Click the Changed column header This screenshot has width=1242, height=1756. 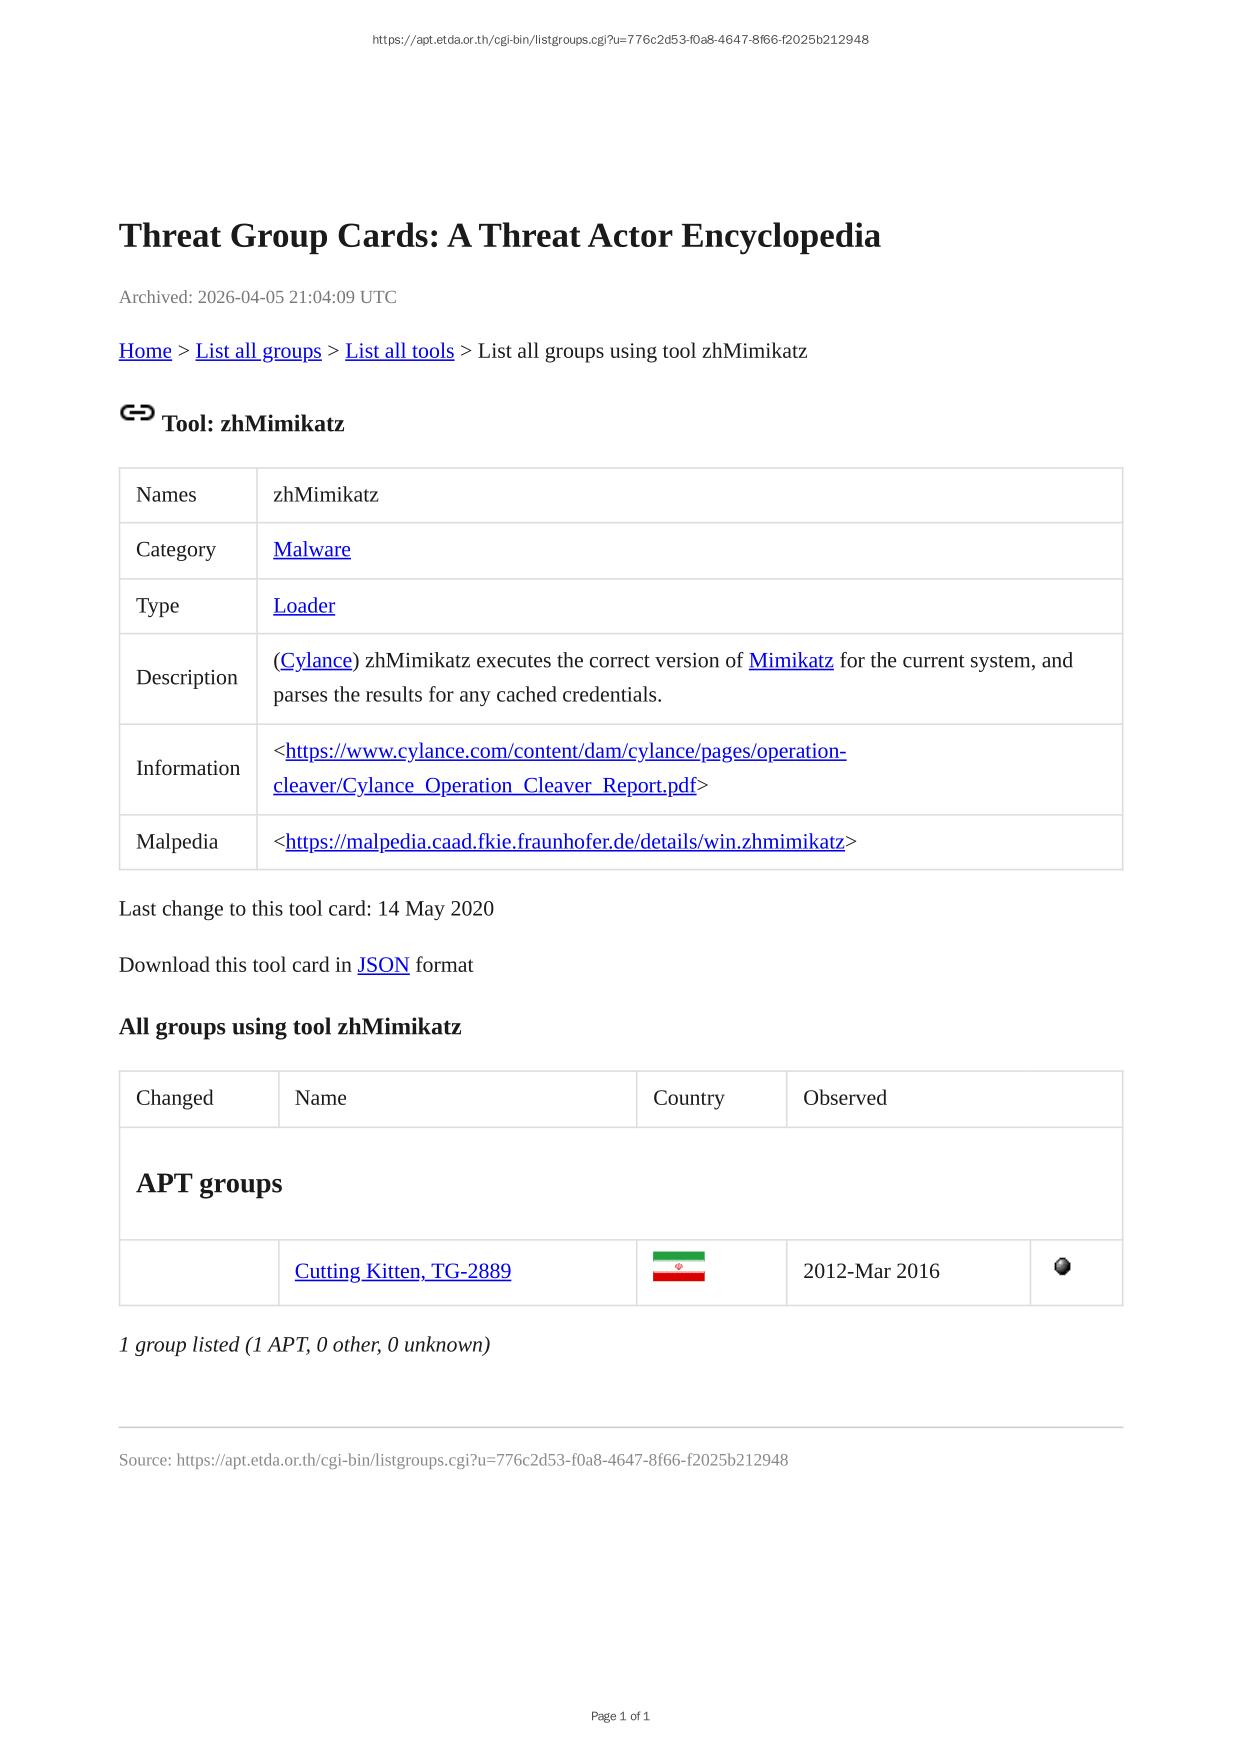point(175,1098)
